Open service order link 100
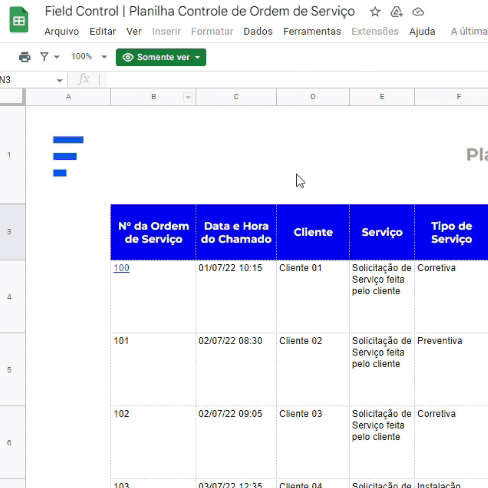Screen dimensions: 488x488 coord(121,268)
